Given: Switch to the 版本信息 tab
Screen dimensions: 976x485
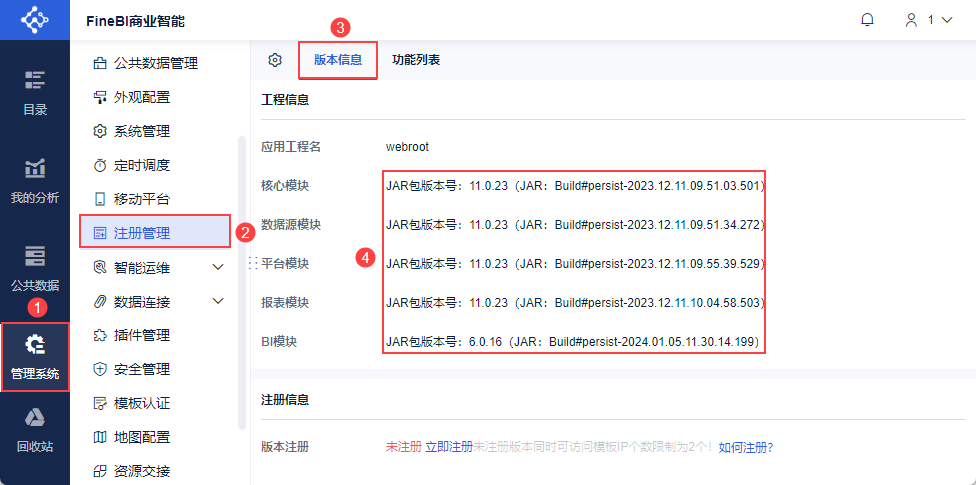Looking at the screenshot, I should [x=337, y=60].
